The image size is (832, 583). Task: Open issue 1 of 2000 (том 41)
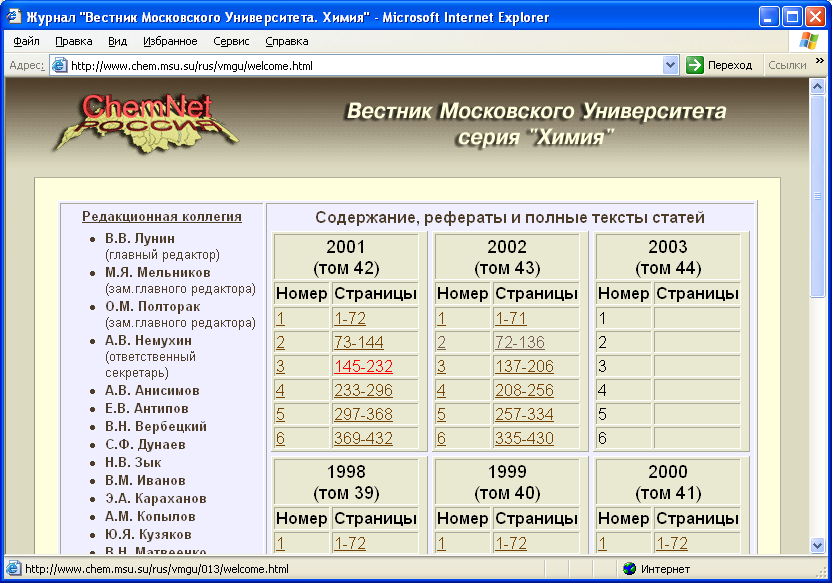point(602,543)
